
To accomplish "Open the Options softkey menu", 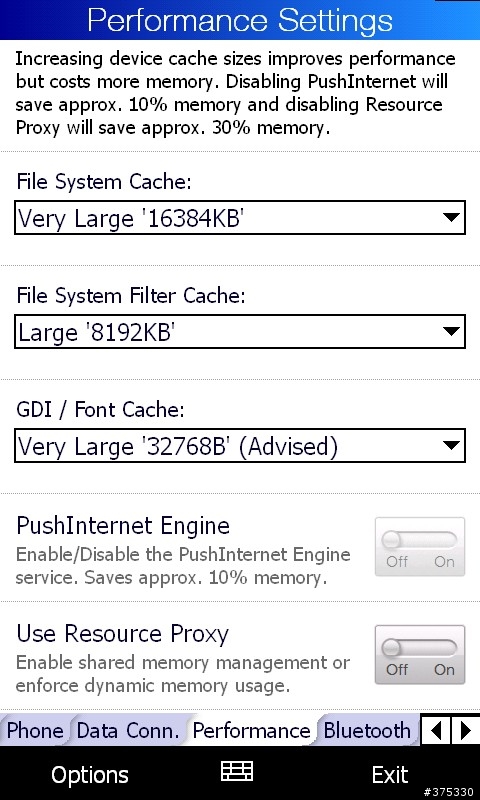I will [90, 775].
